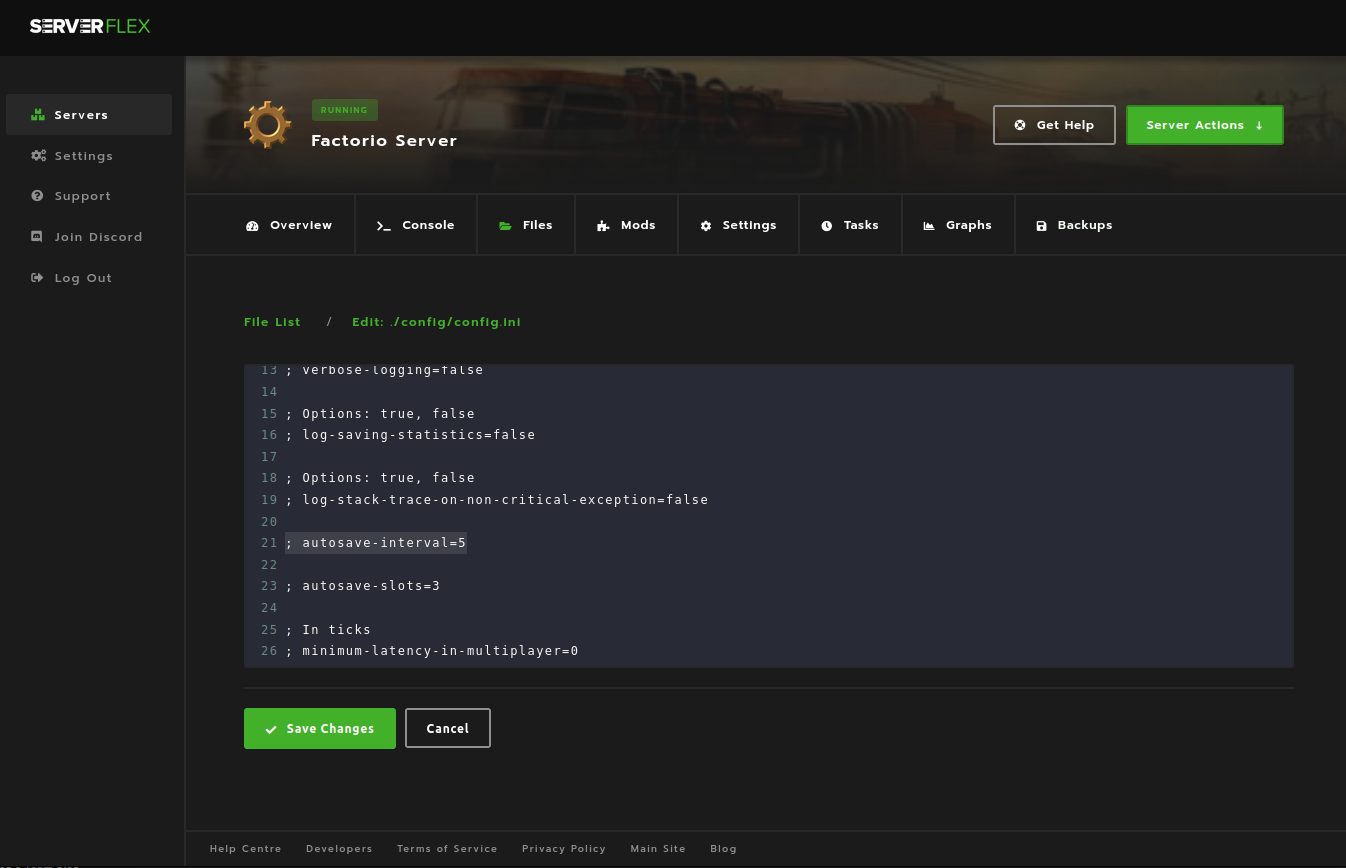The height and width of the screenshot is (868, 1346).
Task: Click the Join Discord icon
Action: coord(37,237)
